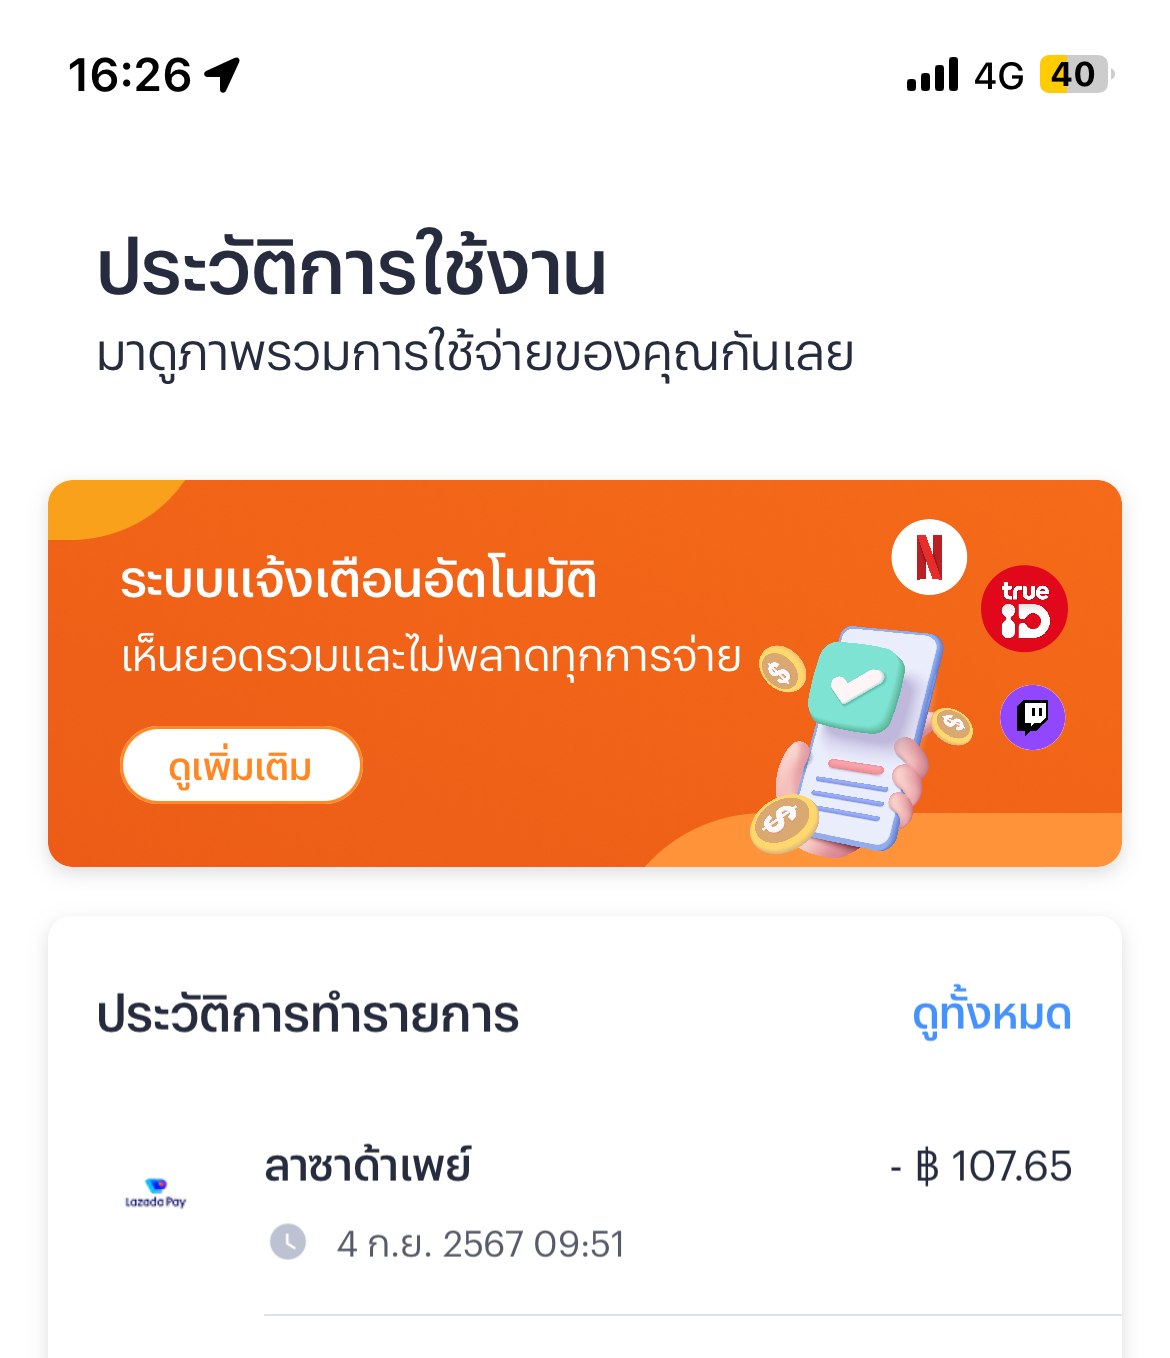Tap the 4G network indicator
This screenshot has width=1170, height=1358.
coord(999,76)
